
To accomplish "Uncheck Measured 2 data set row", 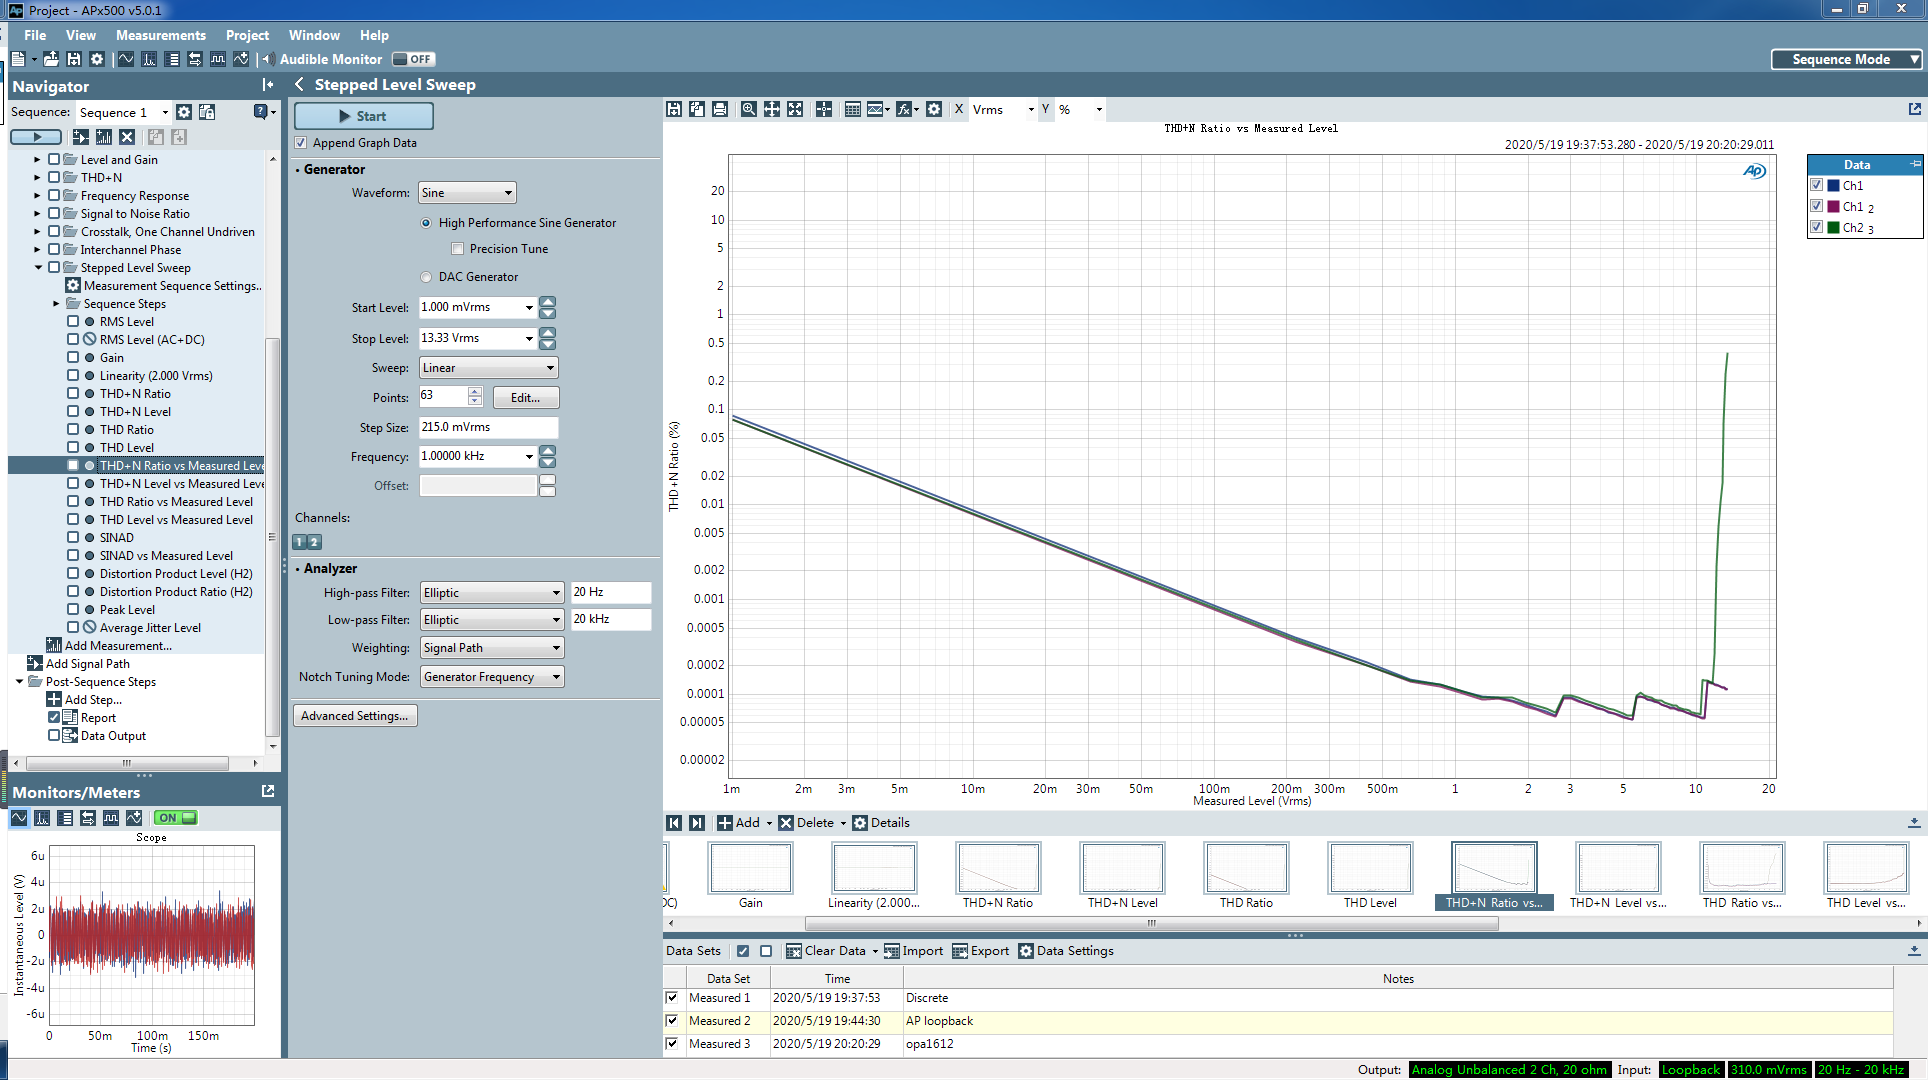I will [x=672, y=1021].
